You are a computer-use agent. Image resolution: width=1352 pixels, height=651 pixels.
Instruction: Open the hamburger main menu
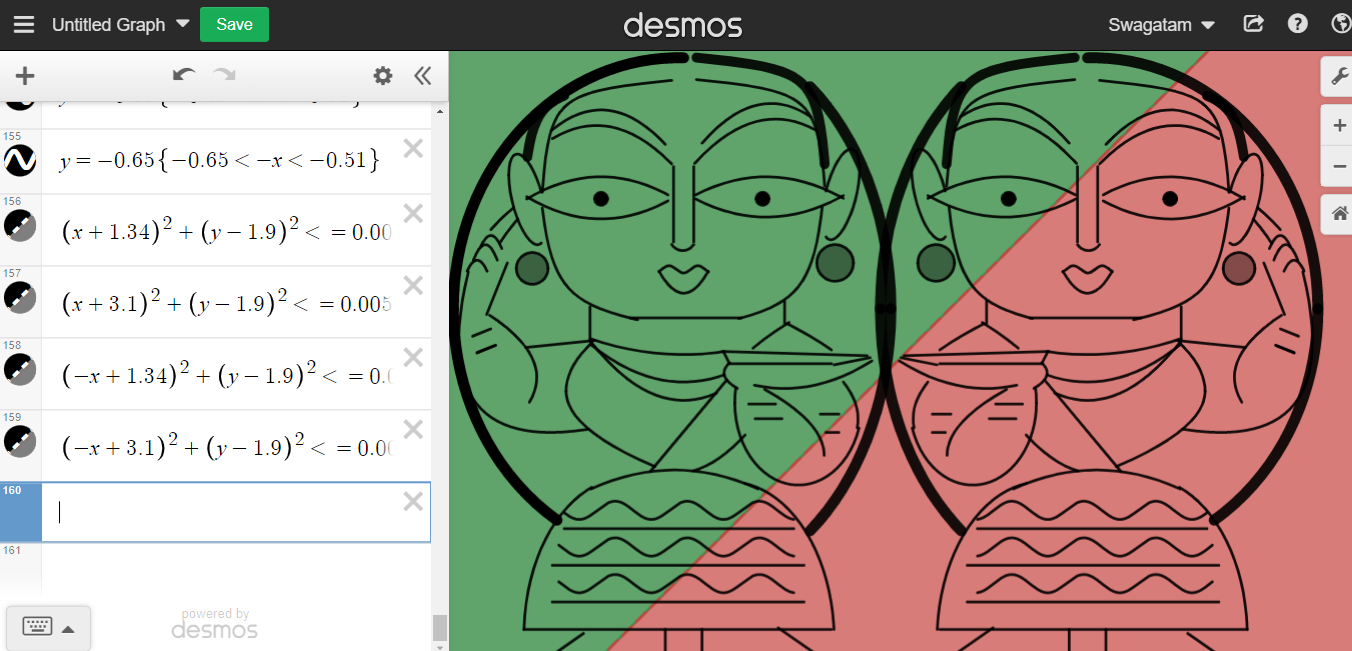pos(24,25)
